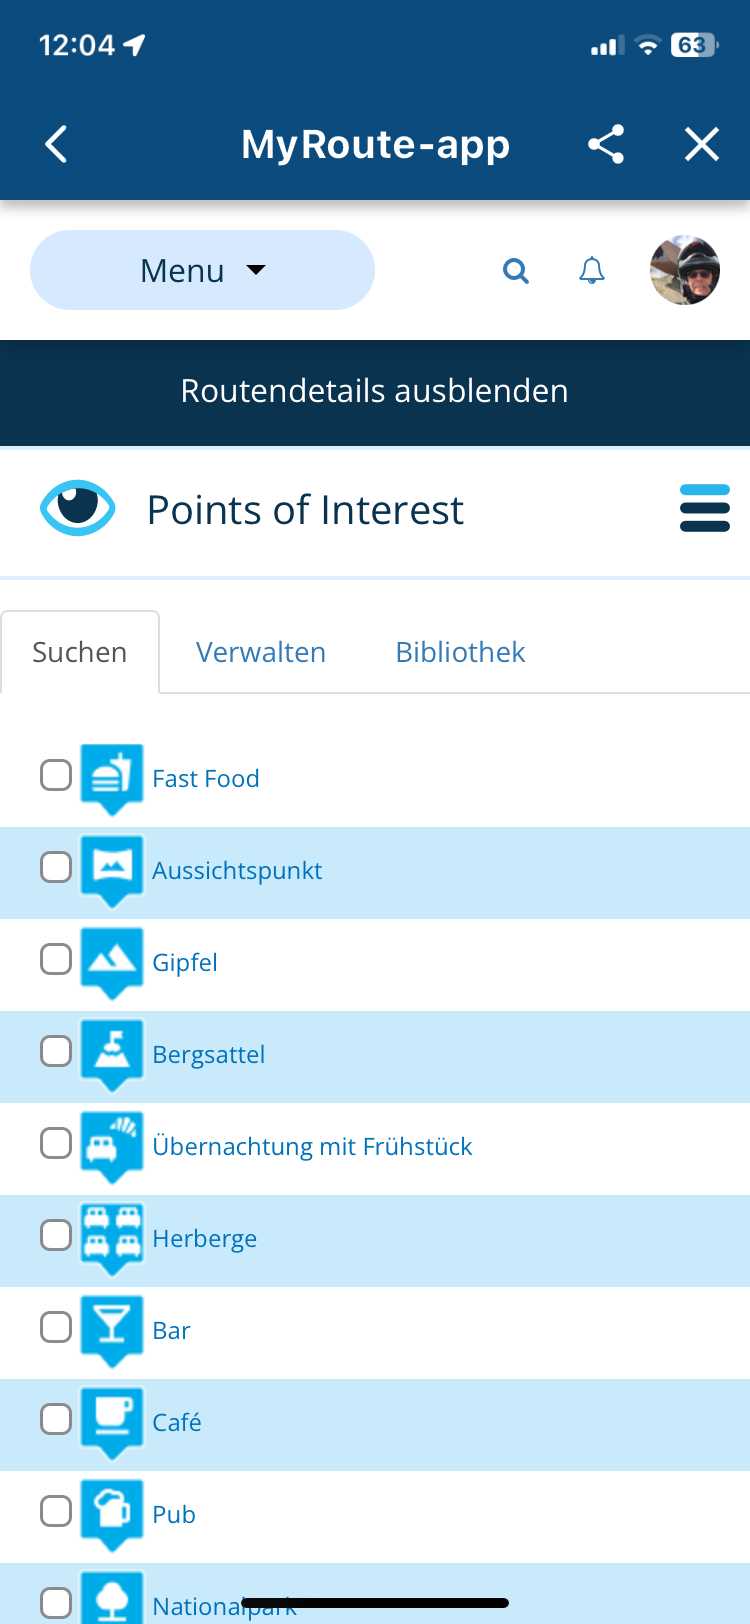Tap the share icon in header
The width and height of the screenshot is (750, 1624).
606,145
